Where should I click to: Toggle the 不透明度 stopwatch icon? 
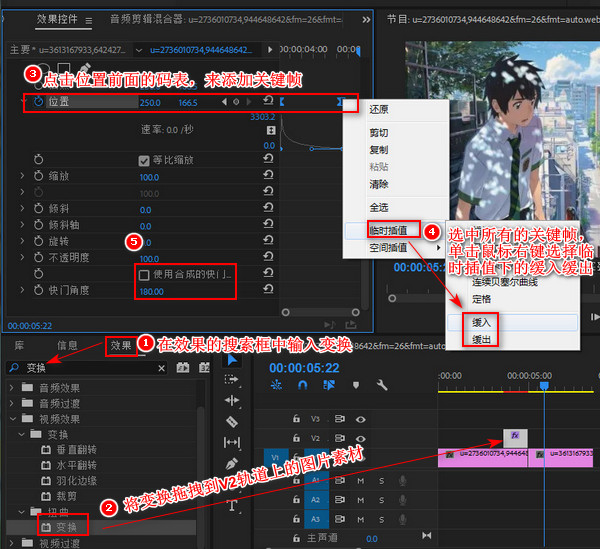38,257
